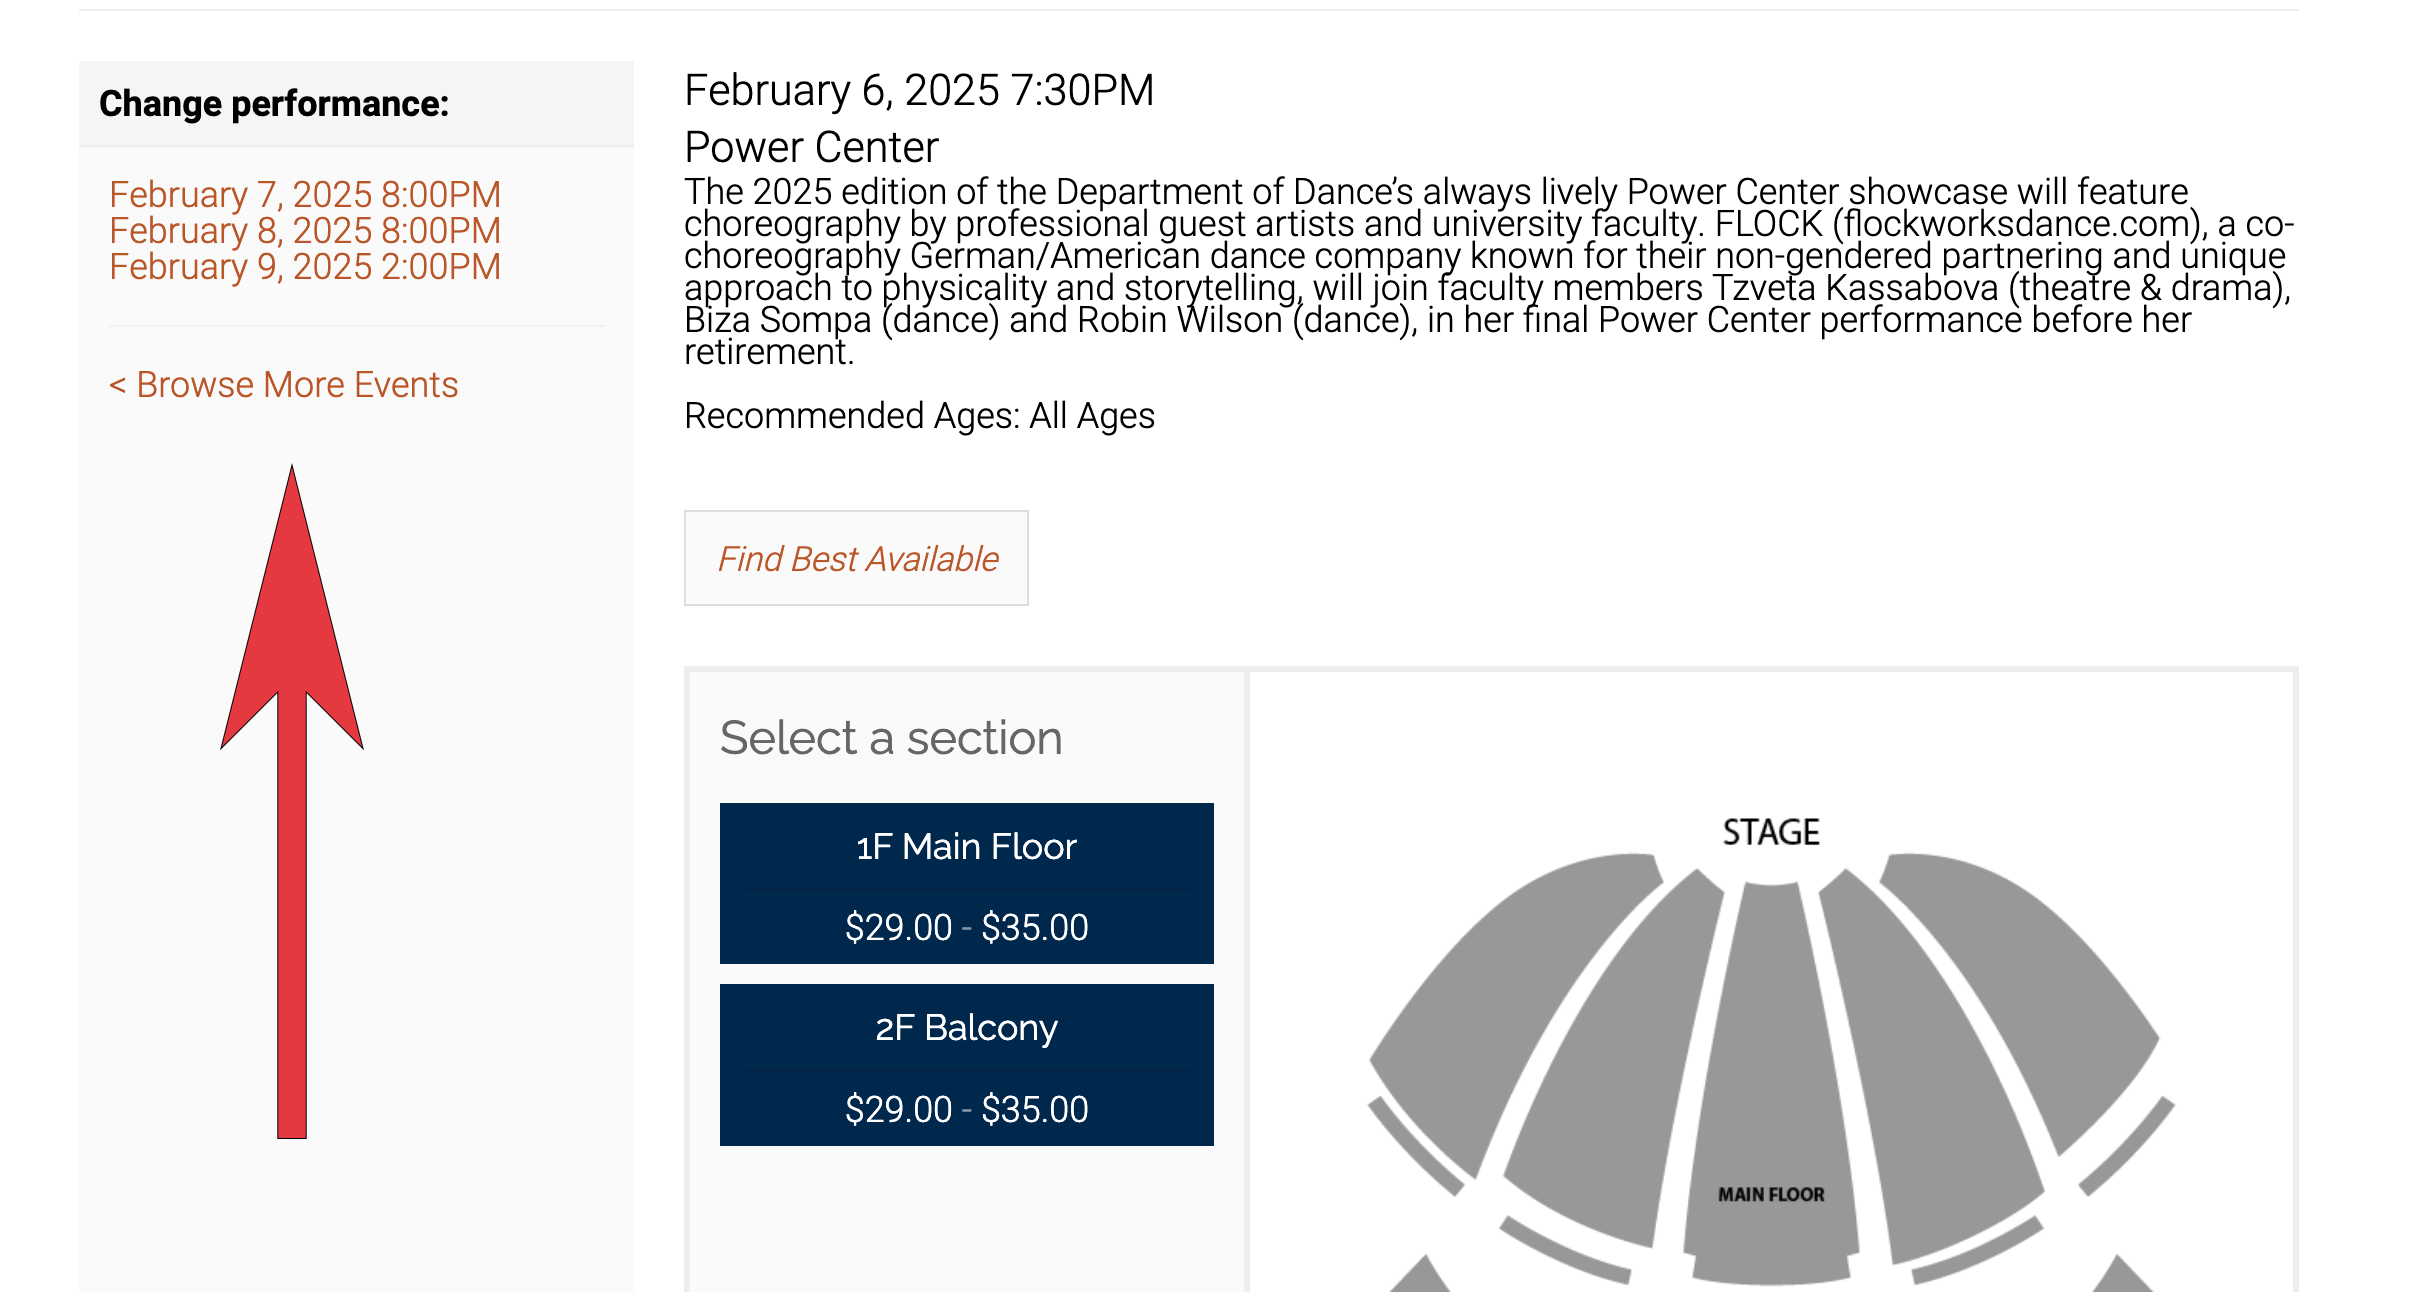The width and height of the screenshot is (2428, 1292).
Task: Open the Browse More Events link
Action: (x=283, y=385)
